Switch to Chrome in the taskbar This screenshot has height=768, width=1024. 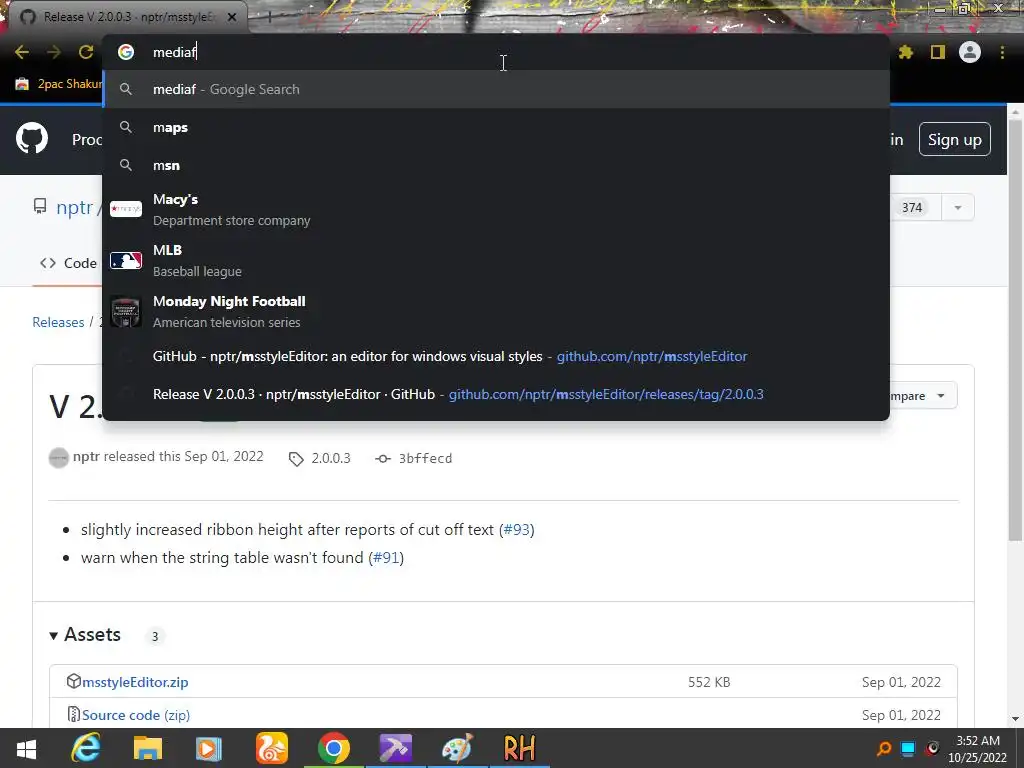point(334,748)
